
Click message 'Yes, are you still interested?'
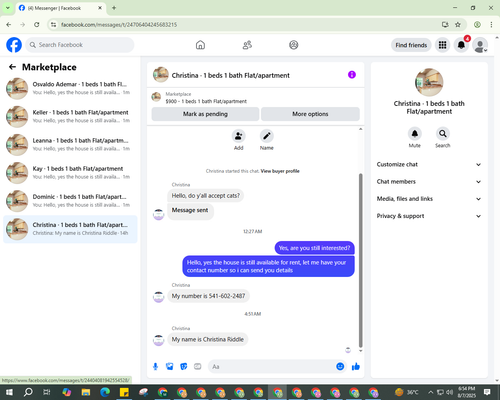click(x=315, y=248)
